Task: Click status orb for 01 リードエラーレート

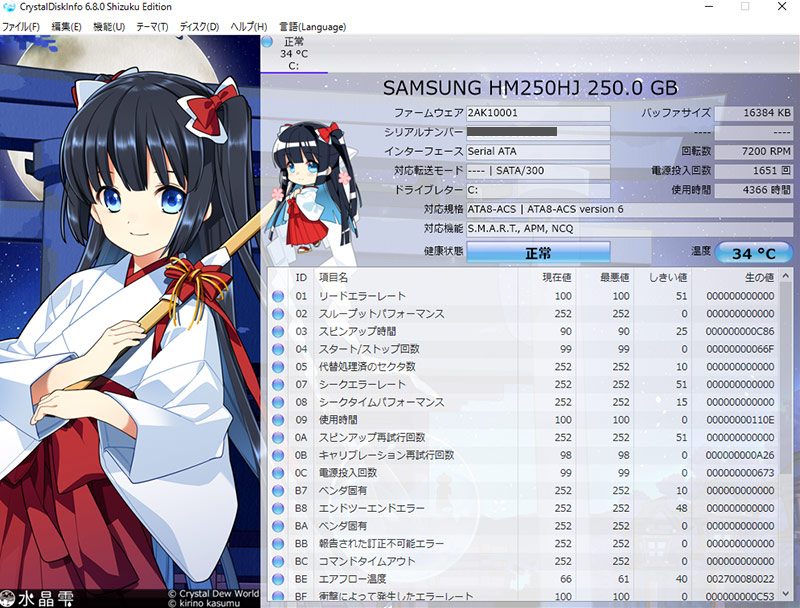Action: tap(278, 296)
